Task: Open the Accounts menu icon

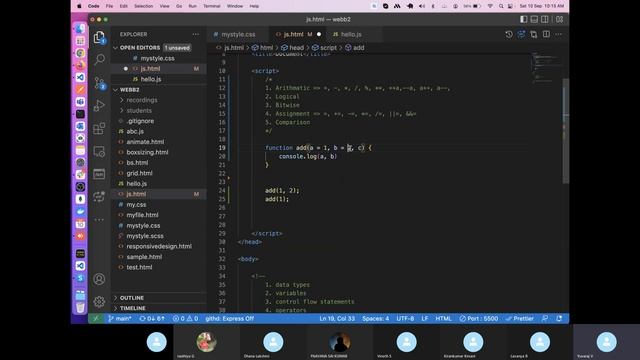Action: (99, 279)
